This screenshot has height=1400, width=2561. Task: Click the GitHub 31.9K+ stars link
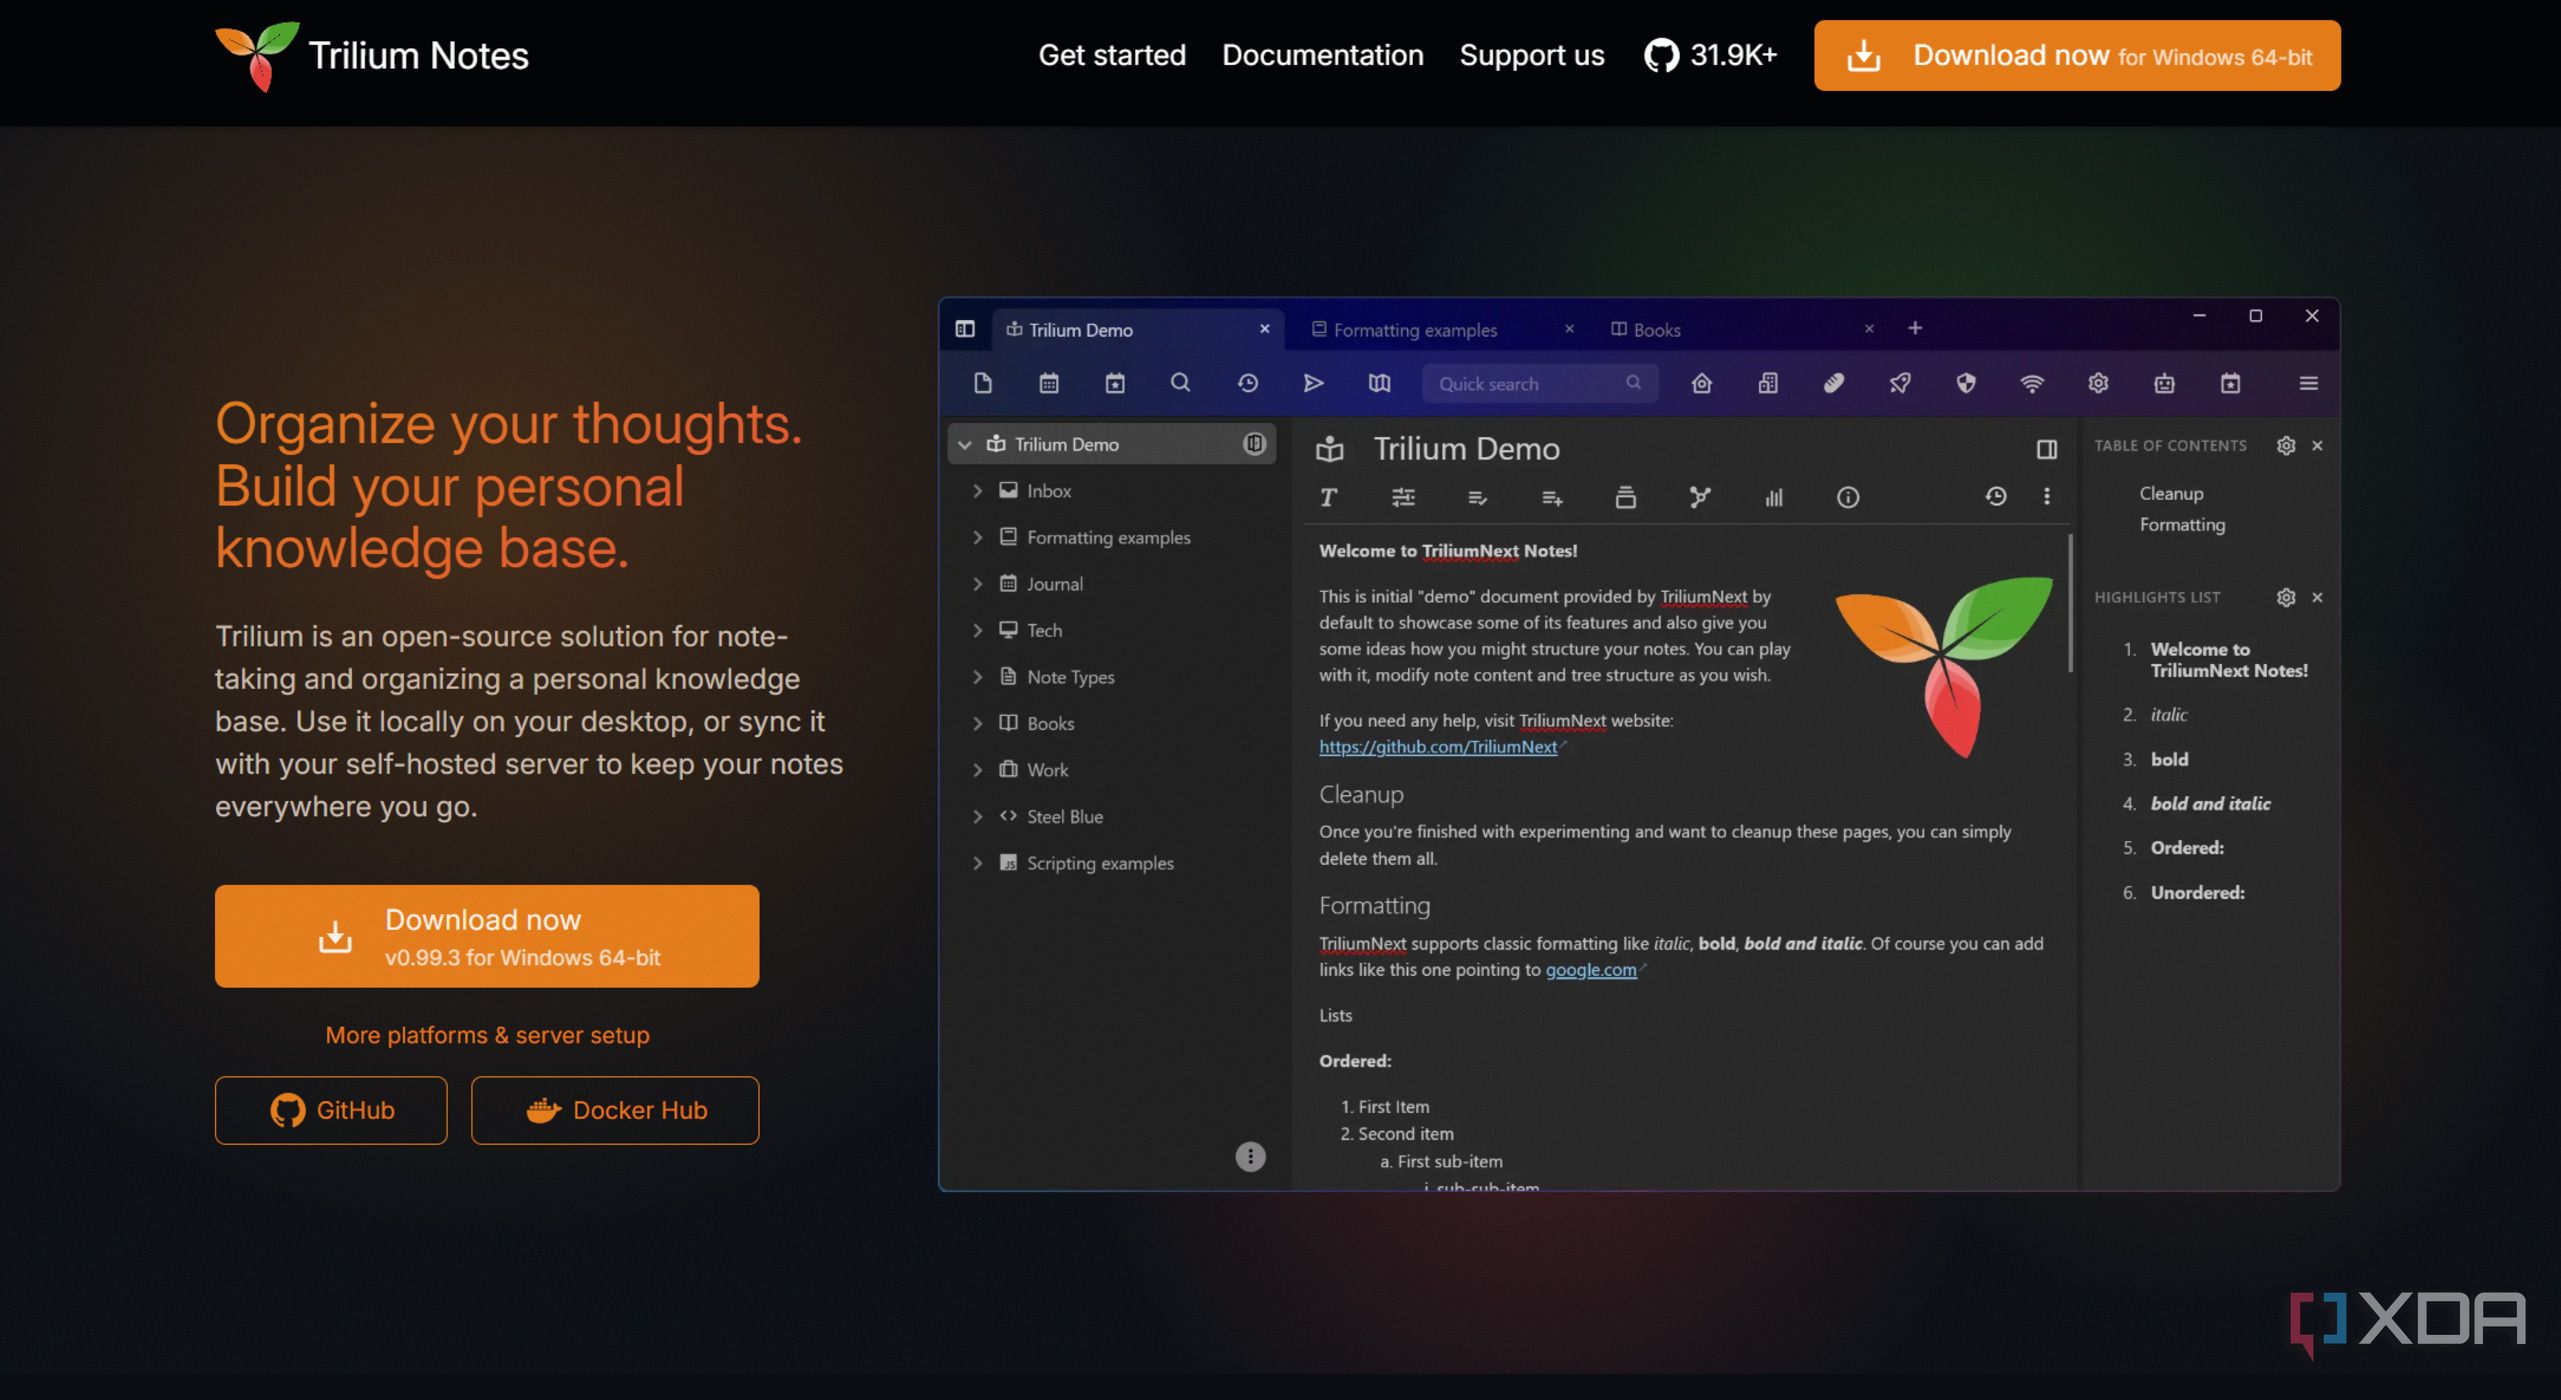1710,55
